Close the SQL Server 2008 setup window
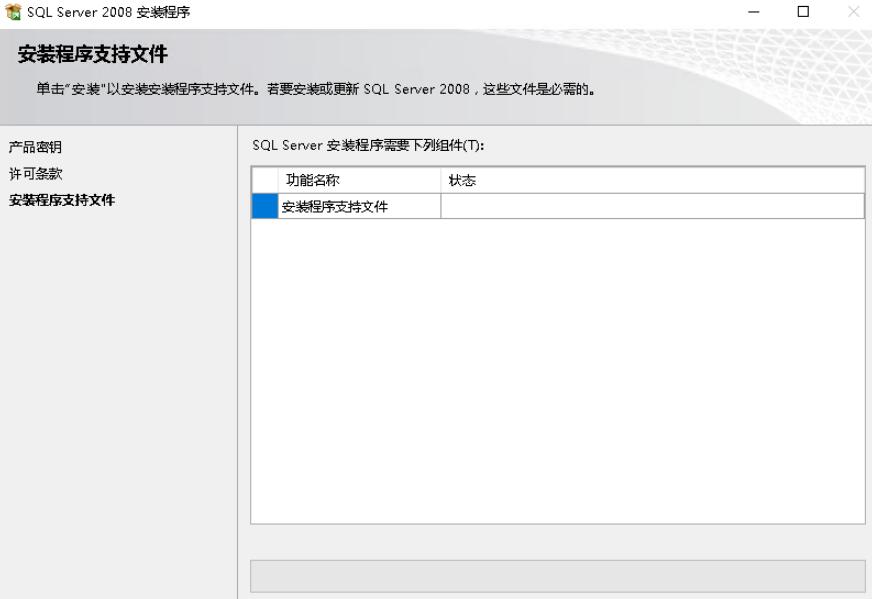The width and height of the screenshot is (872, 599). 853,12
